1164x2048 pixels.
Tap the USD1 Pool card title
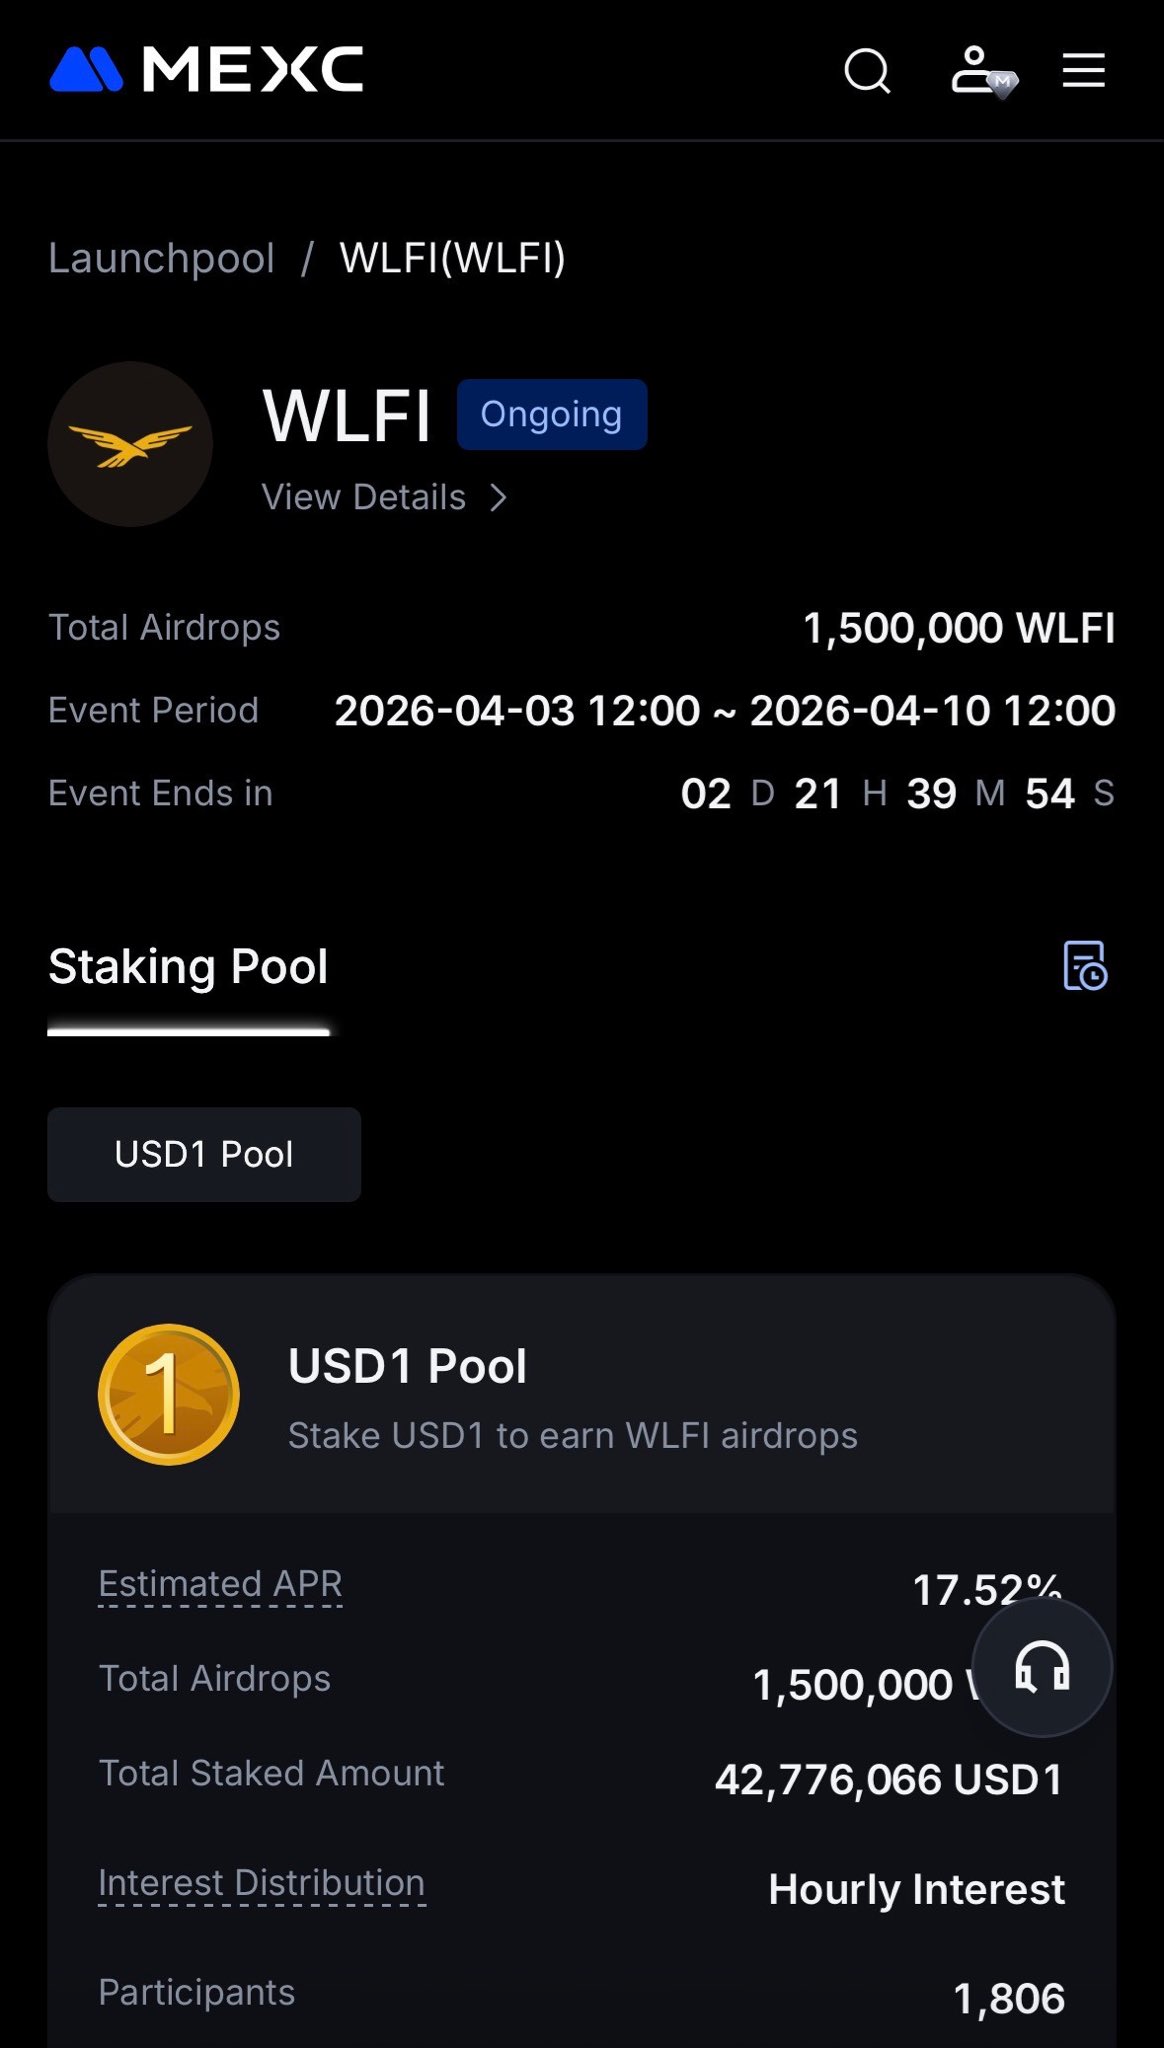[407, 1366]
